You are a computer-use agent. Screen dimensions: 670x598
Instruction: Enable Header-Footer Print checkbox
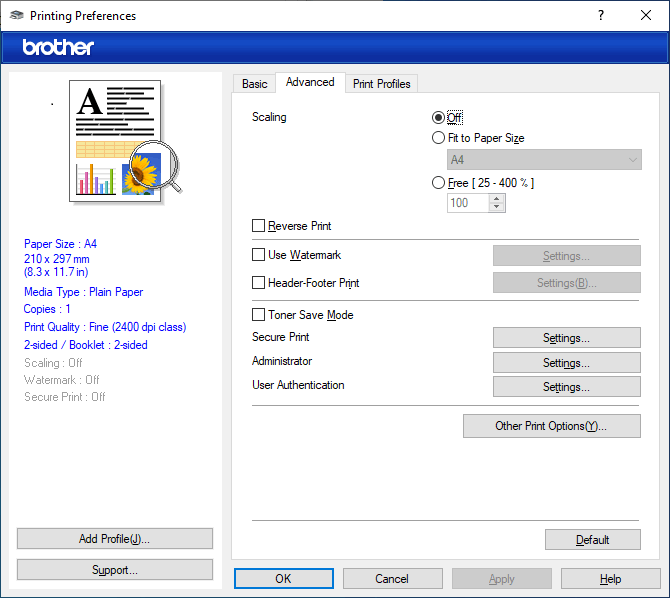coord(259,283)
